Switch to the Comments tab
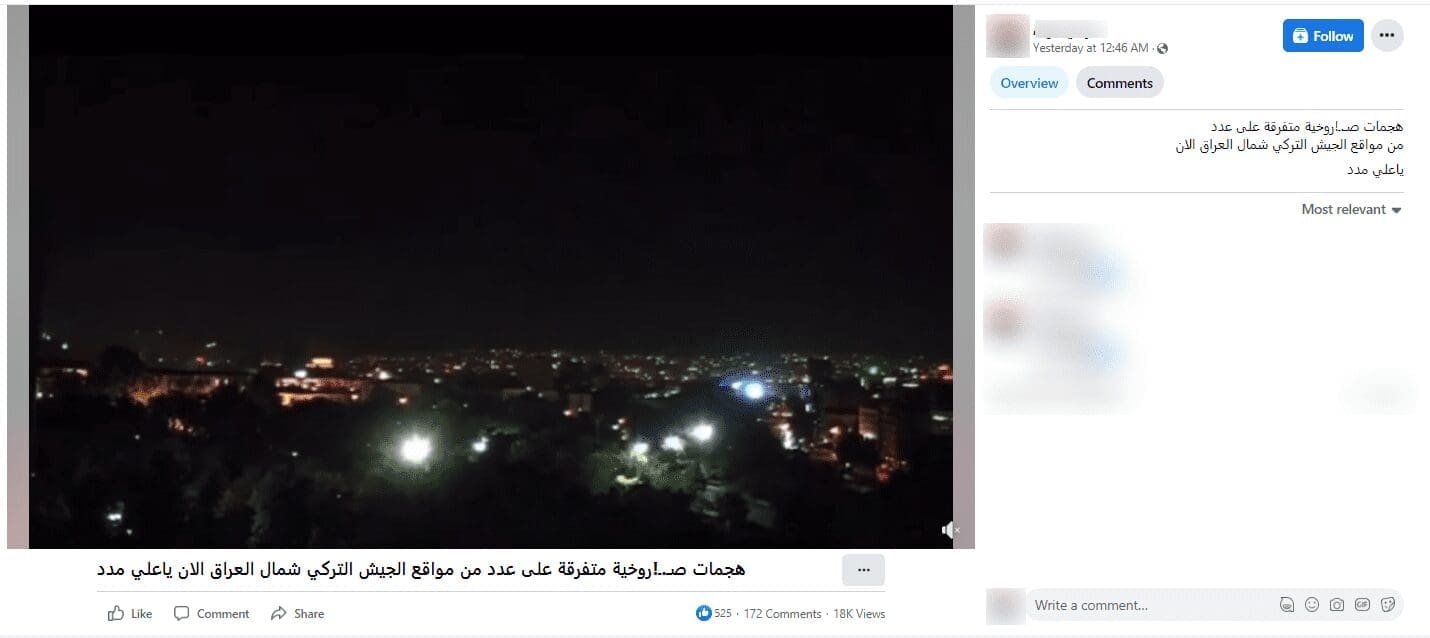The width and height of the screenshot is (1430, 638). (x=1120, y=83)
